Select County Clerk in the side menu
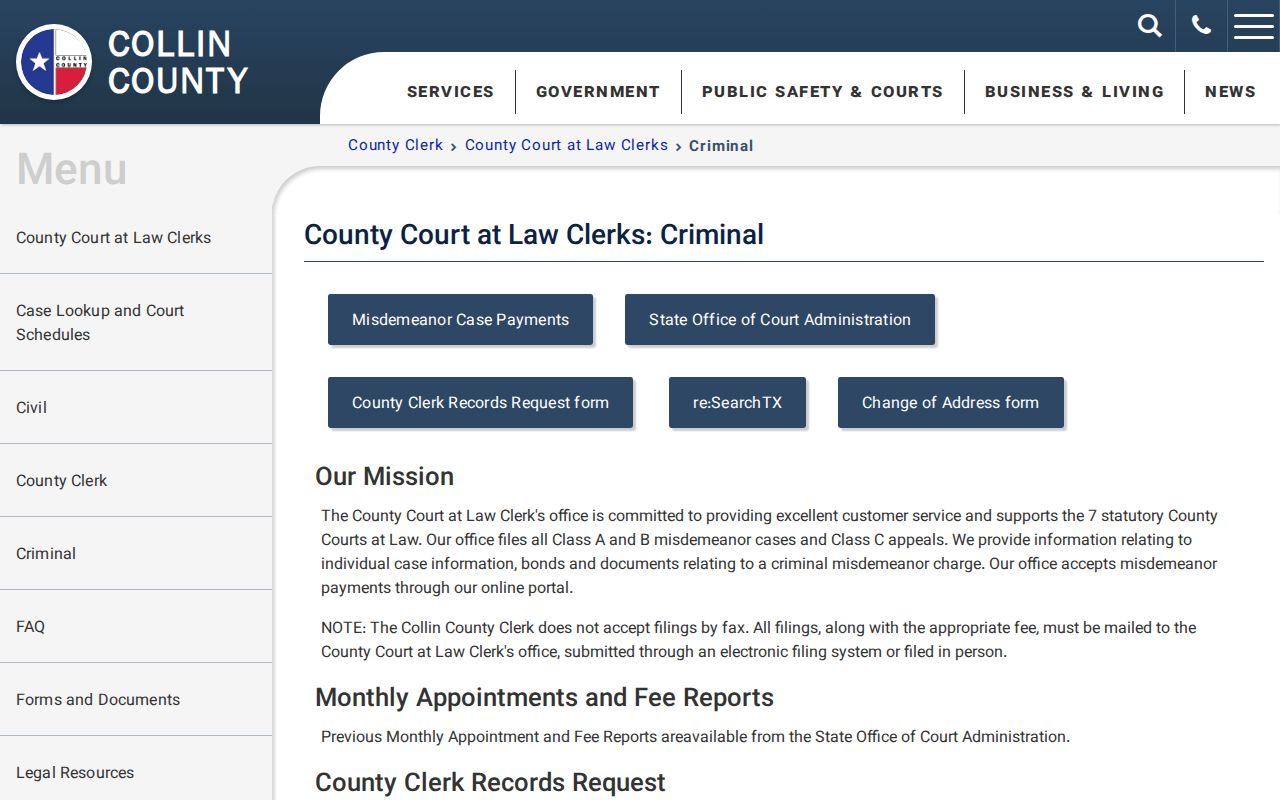The width and height of the screenshot is (1280, 800). 136,481
